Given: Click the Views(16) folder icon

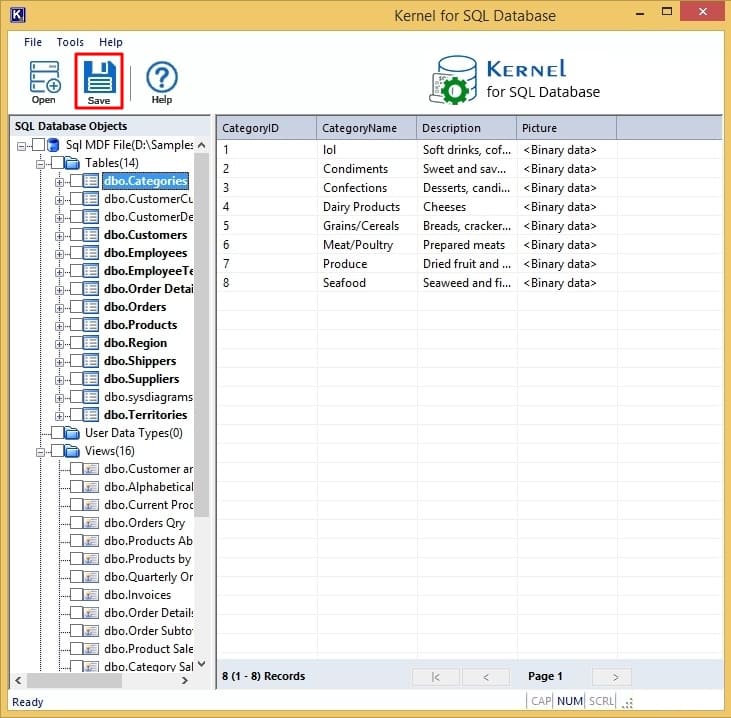Looking at the screenshot, I should (x=72, y=451).
